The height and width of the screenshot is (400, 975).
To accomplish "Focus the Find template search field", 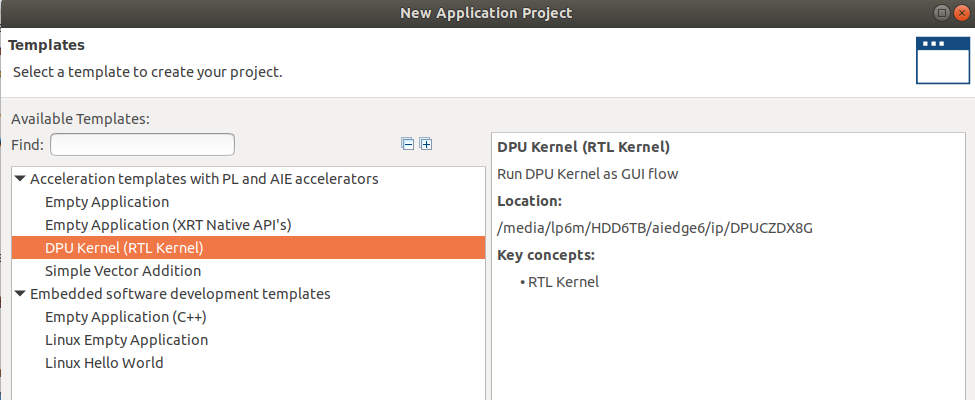I will click(142, 145).
